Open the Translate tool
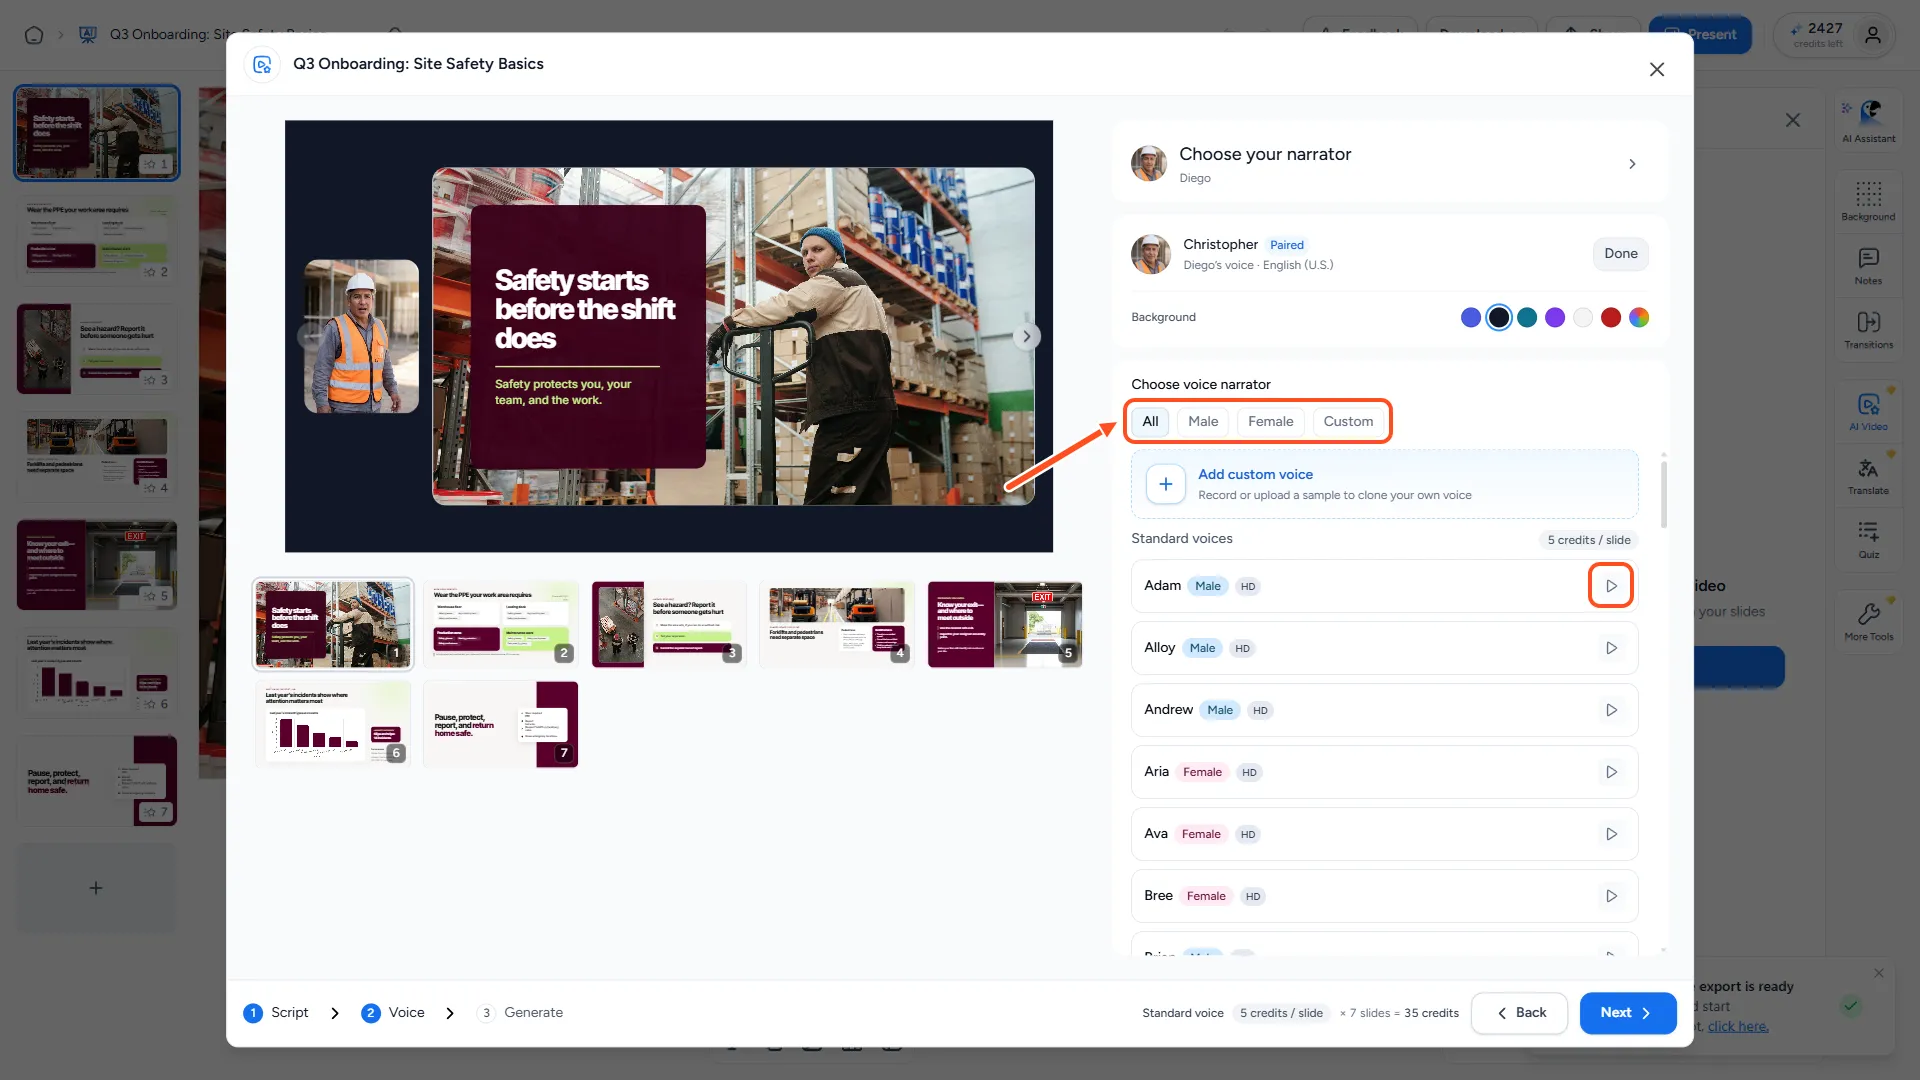This screenshot has height=1080, width=1920. (1868, 476)
